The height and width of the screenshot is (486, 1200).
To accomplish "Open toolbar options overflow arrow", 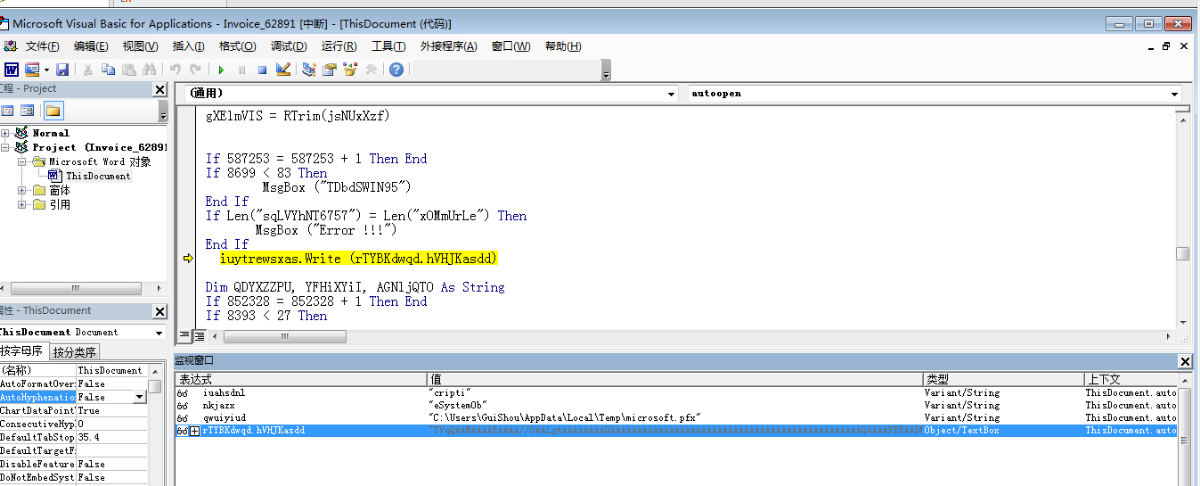I will [606, 72].
